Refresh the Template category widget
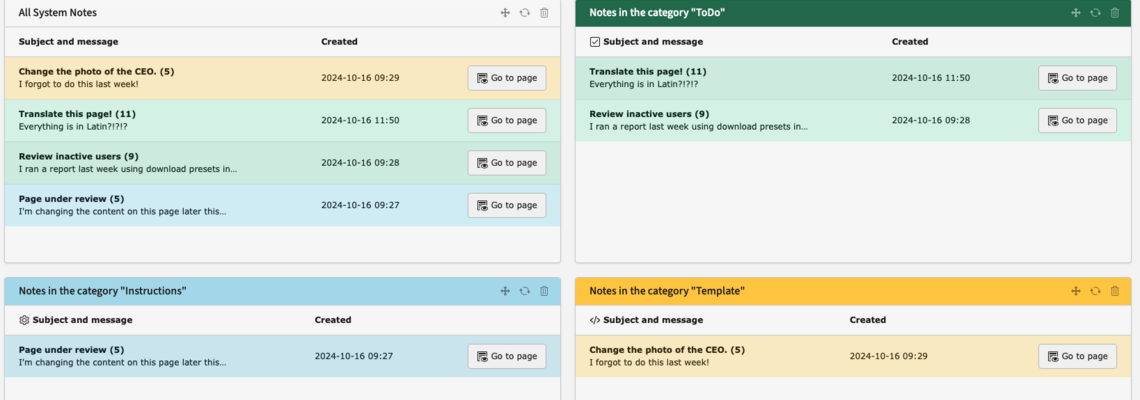This screenshot has width=1140, height=400. tap(1095, 291)
